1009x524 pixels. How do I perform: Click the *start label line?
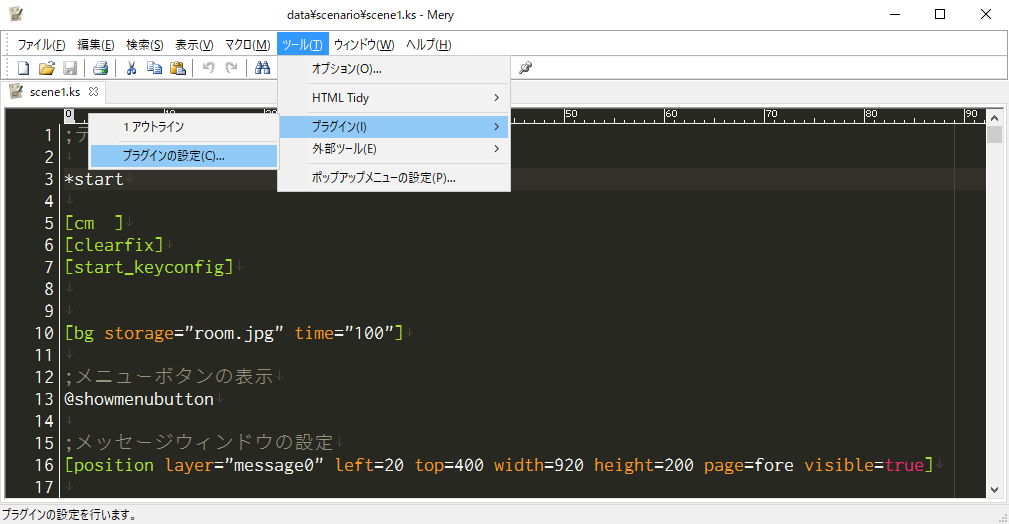pyautogui.click(x=94, y=180)
